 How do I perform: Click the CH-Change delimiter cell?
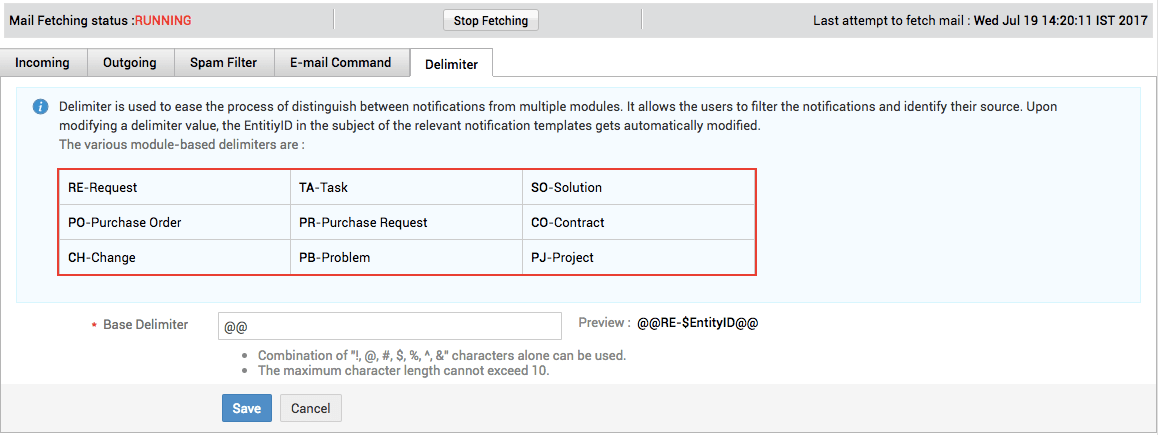[174, 258]
